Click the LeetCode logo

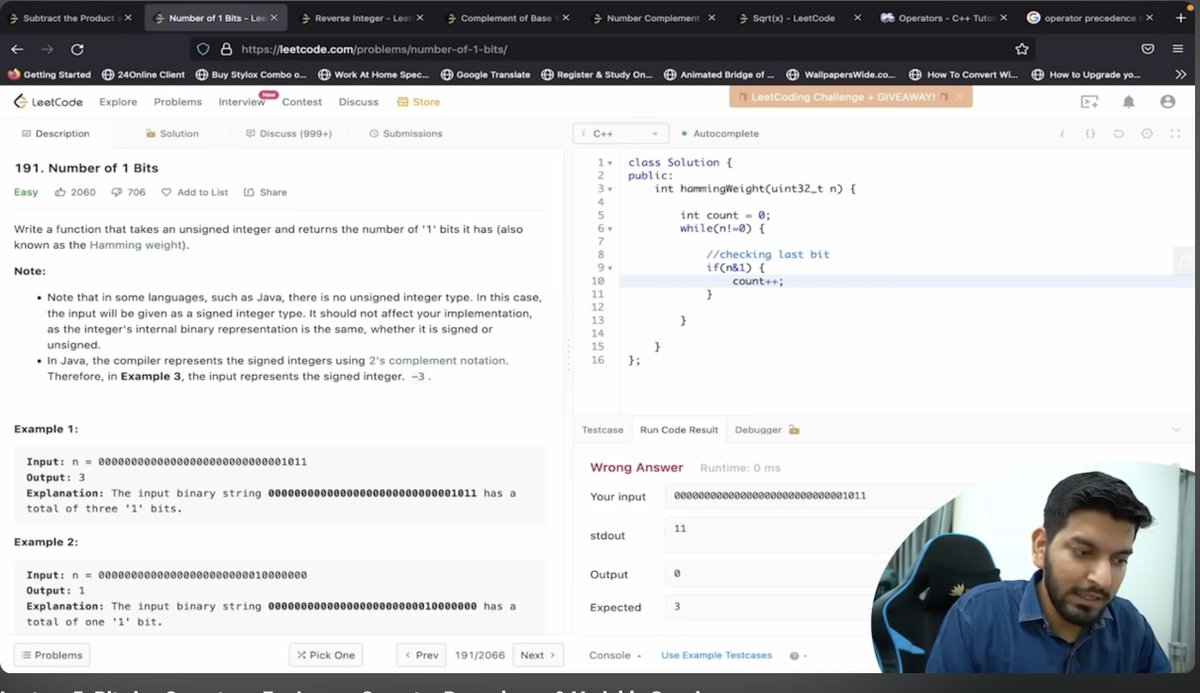pos(49,101)
